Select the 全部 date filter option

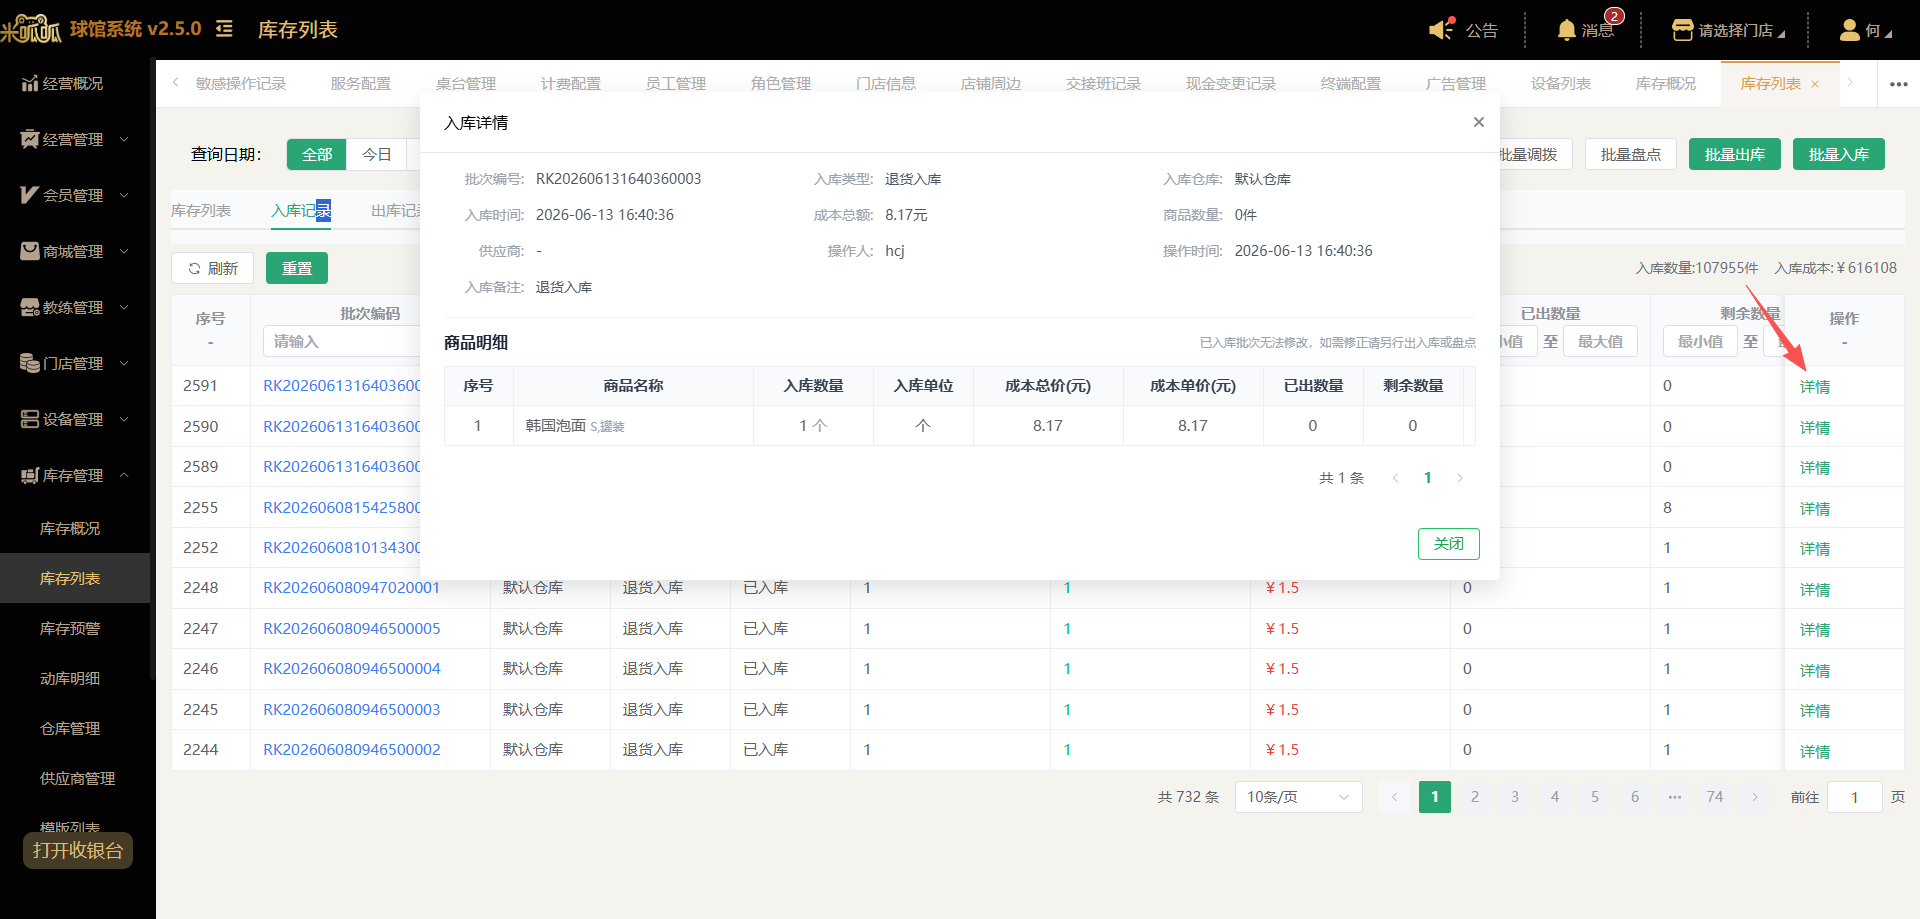pos(316,155)
